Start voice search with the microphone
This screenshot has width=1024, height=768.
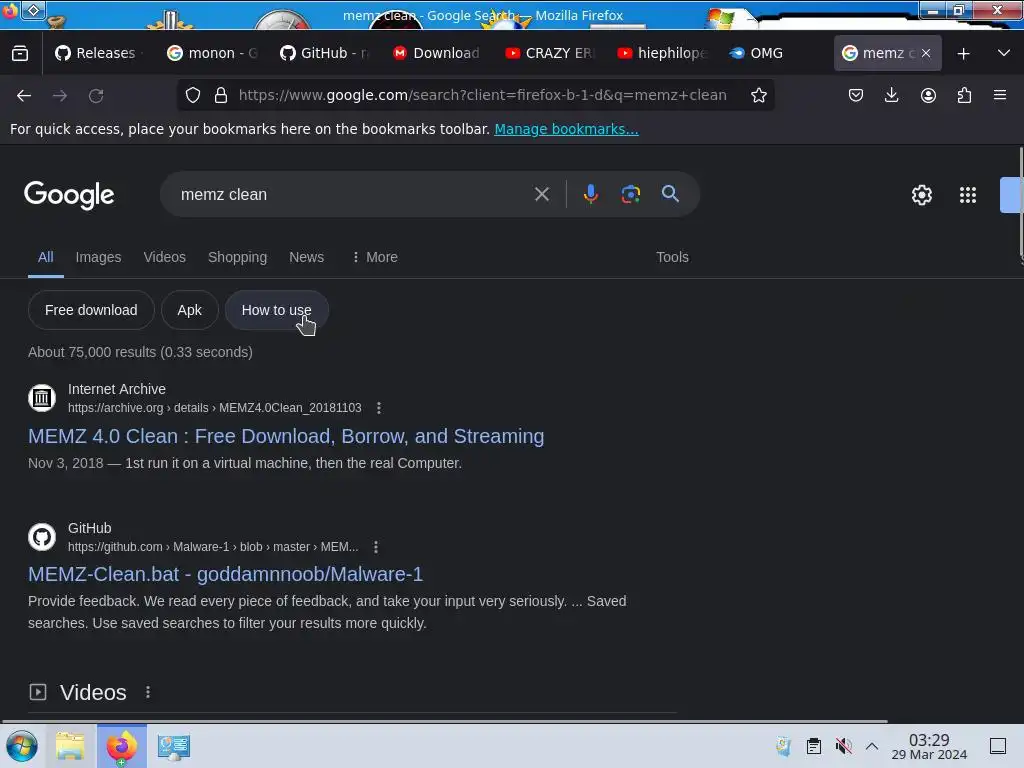tap(590, 194)
